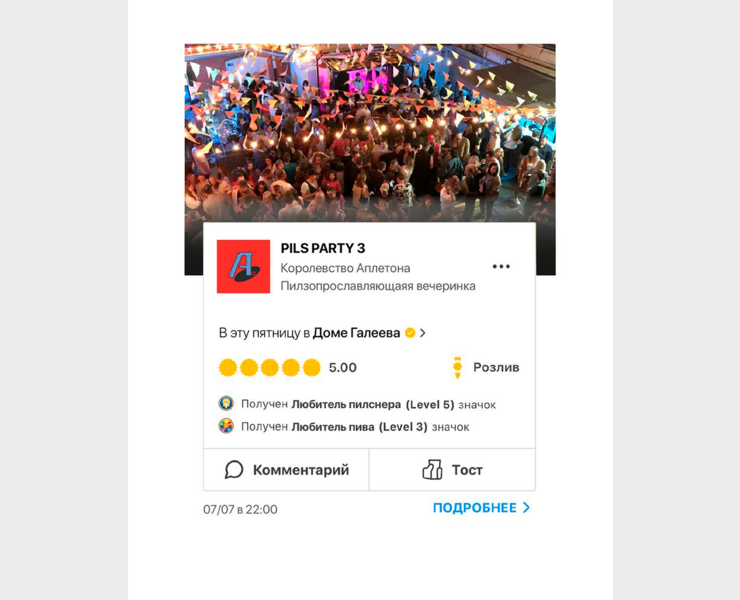The width and height of the screenshot is (740, 600).
Task: Click the arrow next to ПОДРОБНЕЕ
Action: coord(526,508)
